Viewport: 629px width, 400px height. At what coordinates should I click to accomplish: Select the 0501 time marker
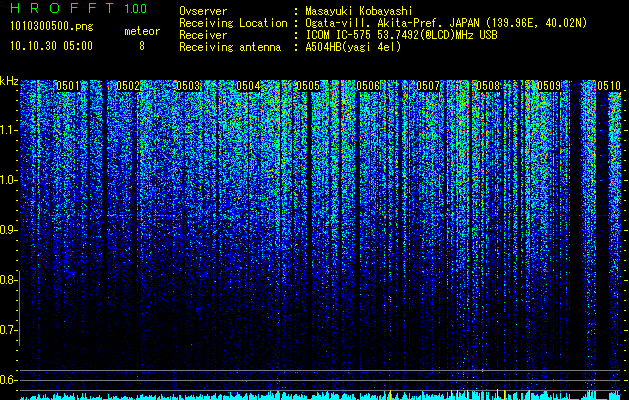point(68,86)
